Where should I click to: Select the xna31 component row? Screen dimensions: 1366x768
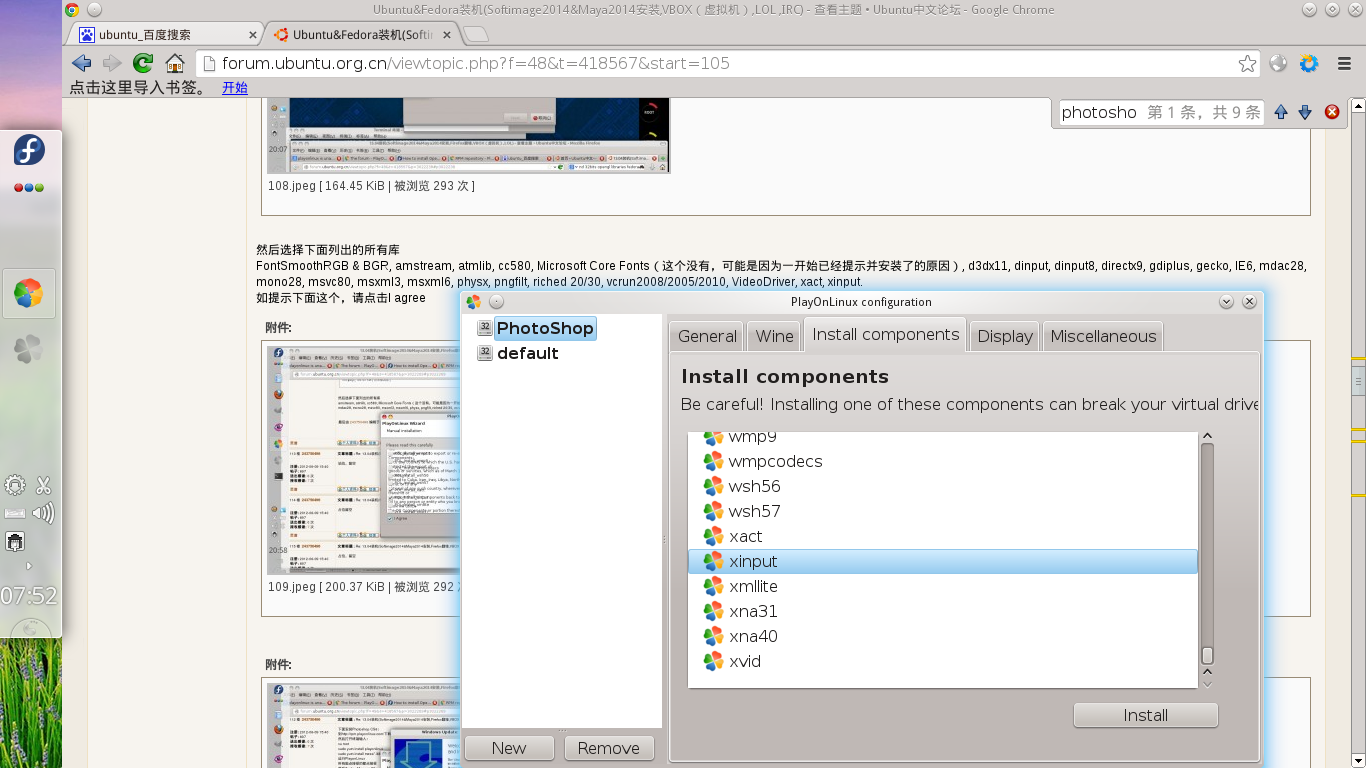943,612
